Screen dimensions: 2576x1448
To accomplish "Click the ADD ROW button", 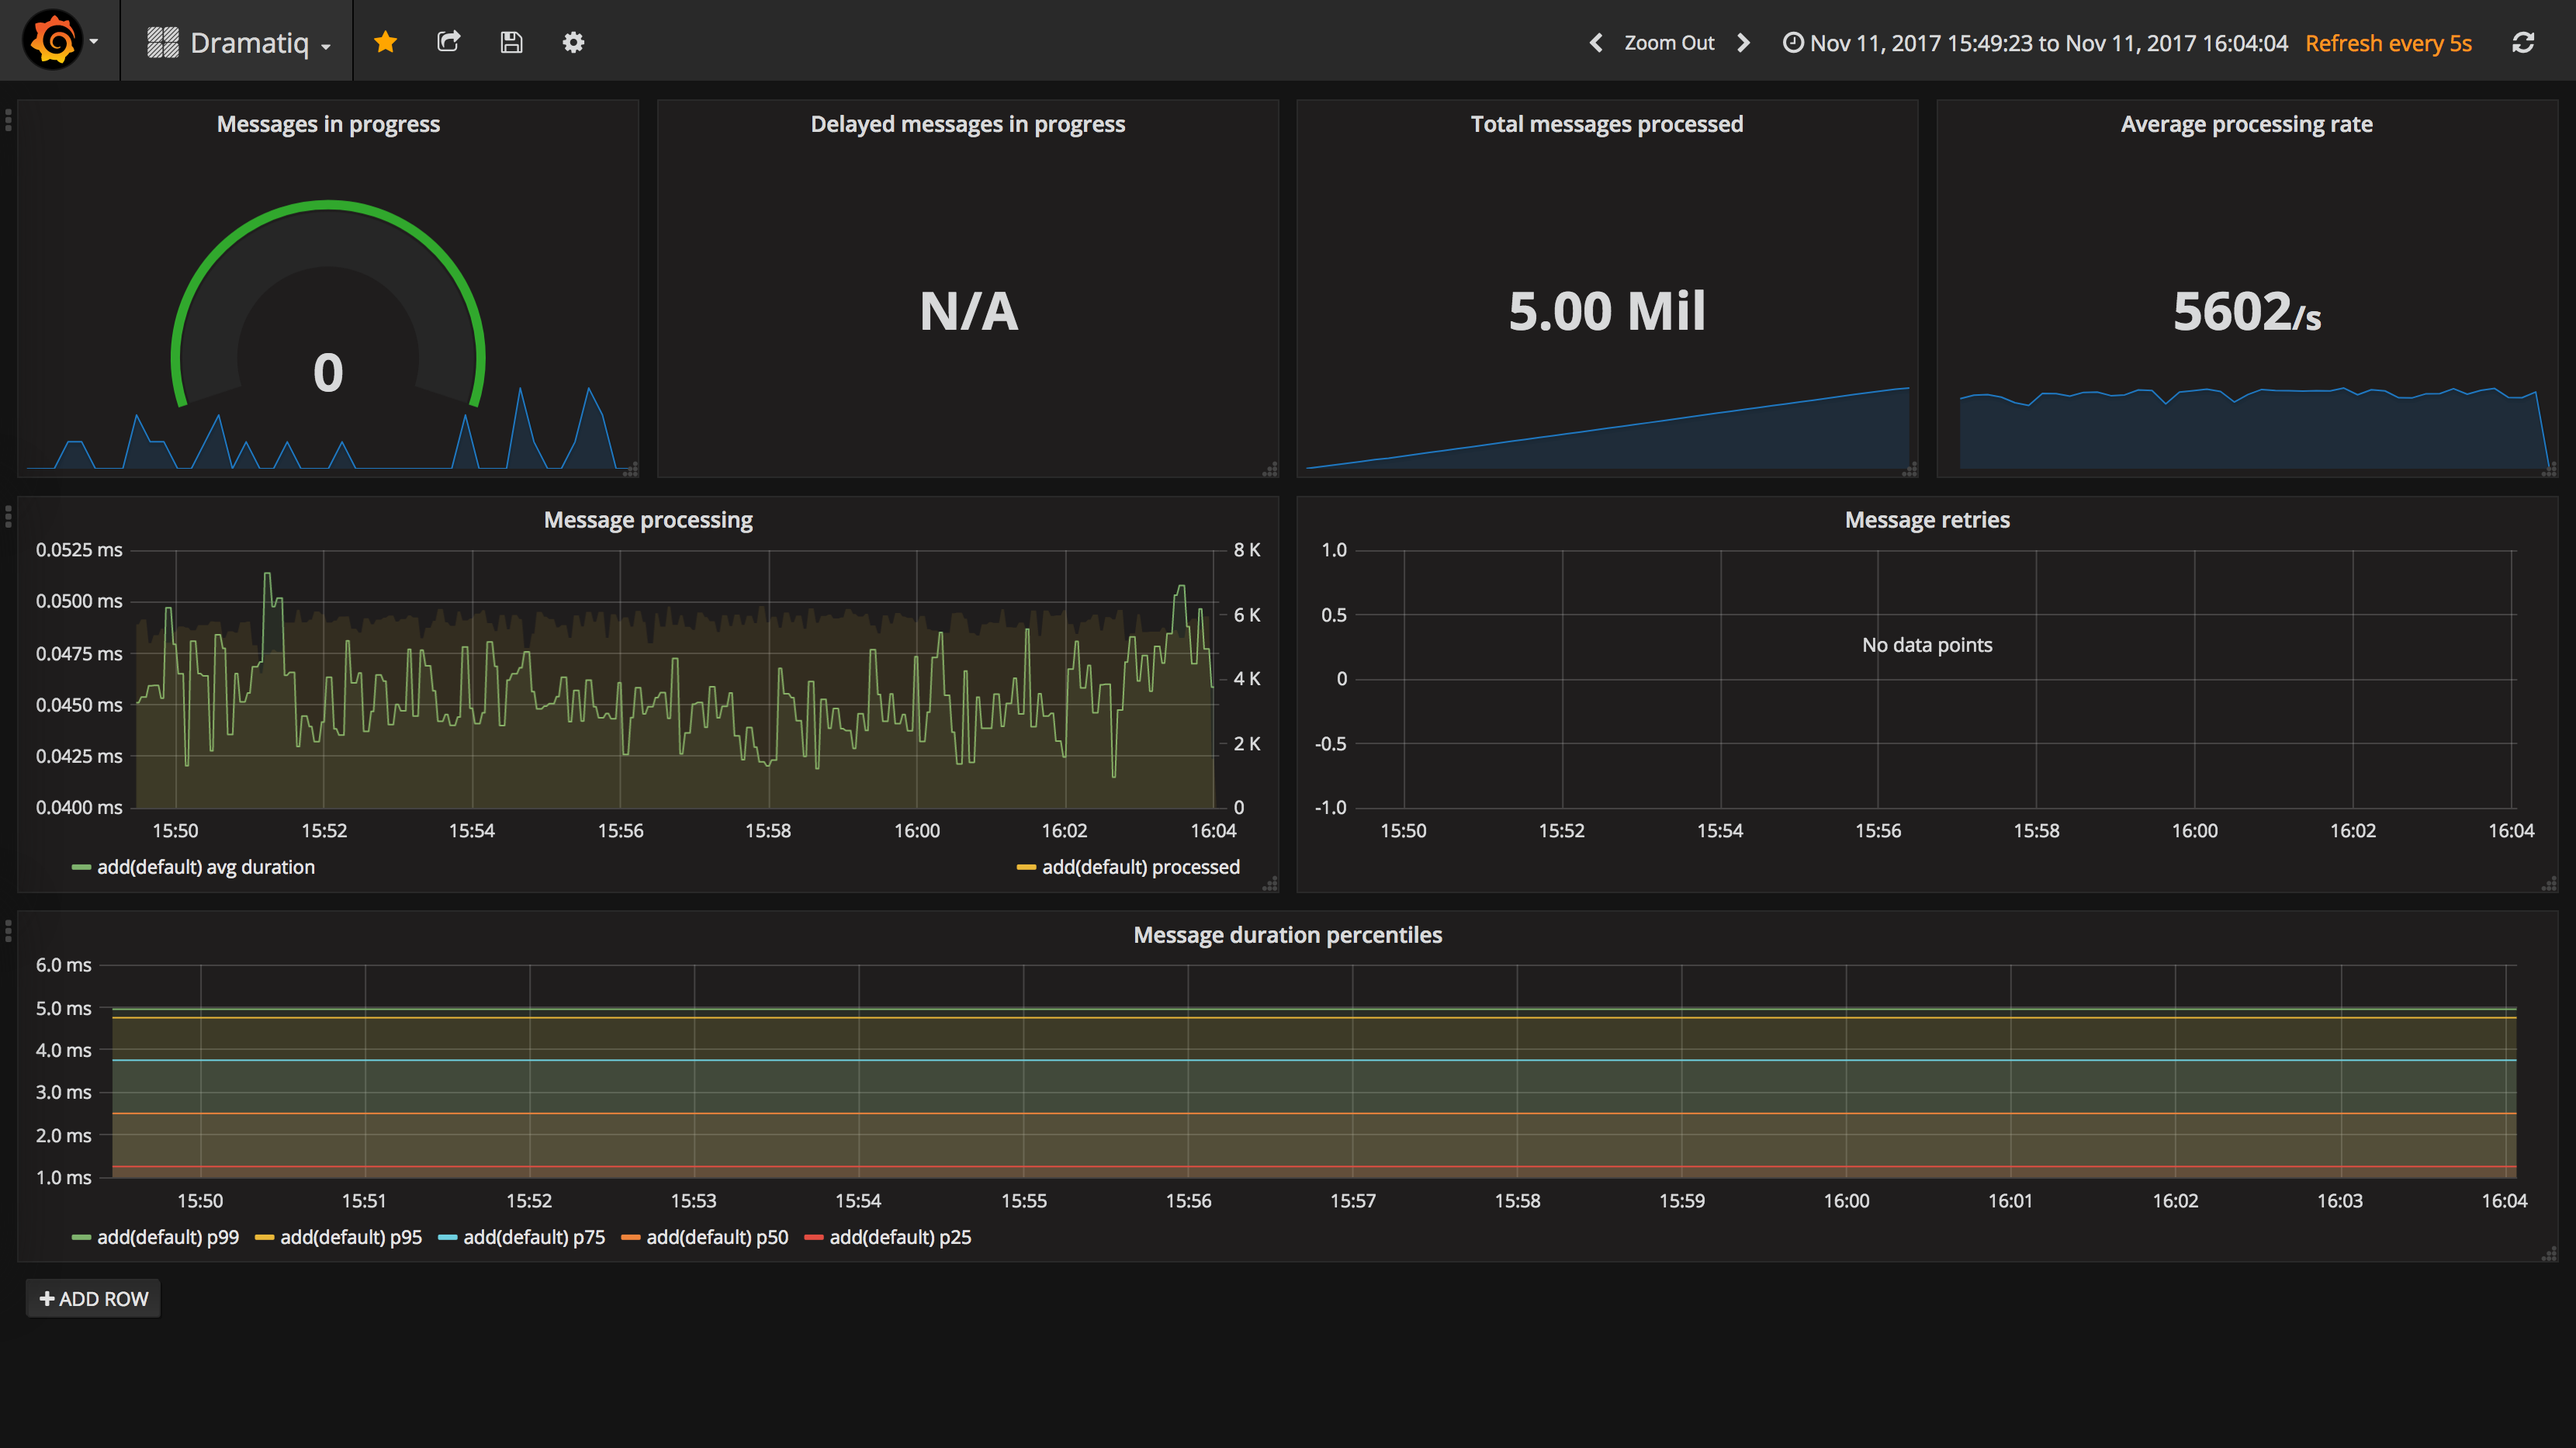I will click(93, 1298).
